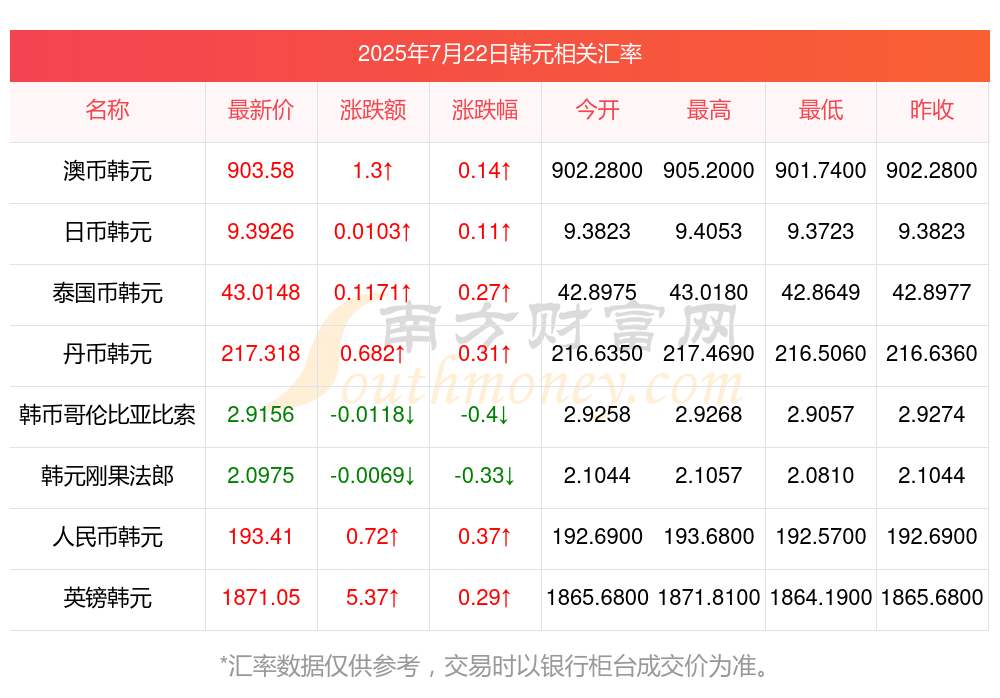This screenshot has height=698, width=1000.
Task: Select the opening value 42.8975
Action: pyautogui.click(x=597, y=293)
